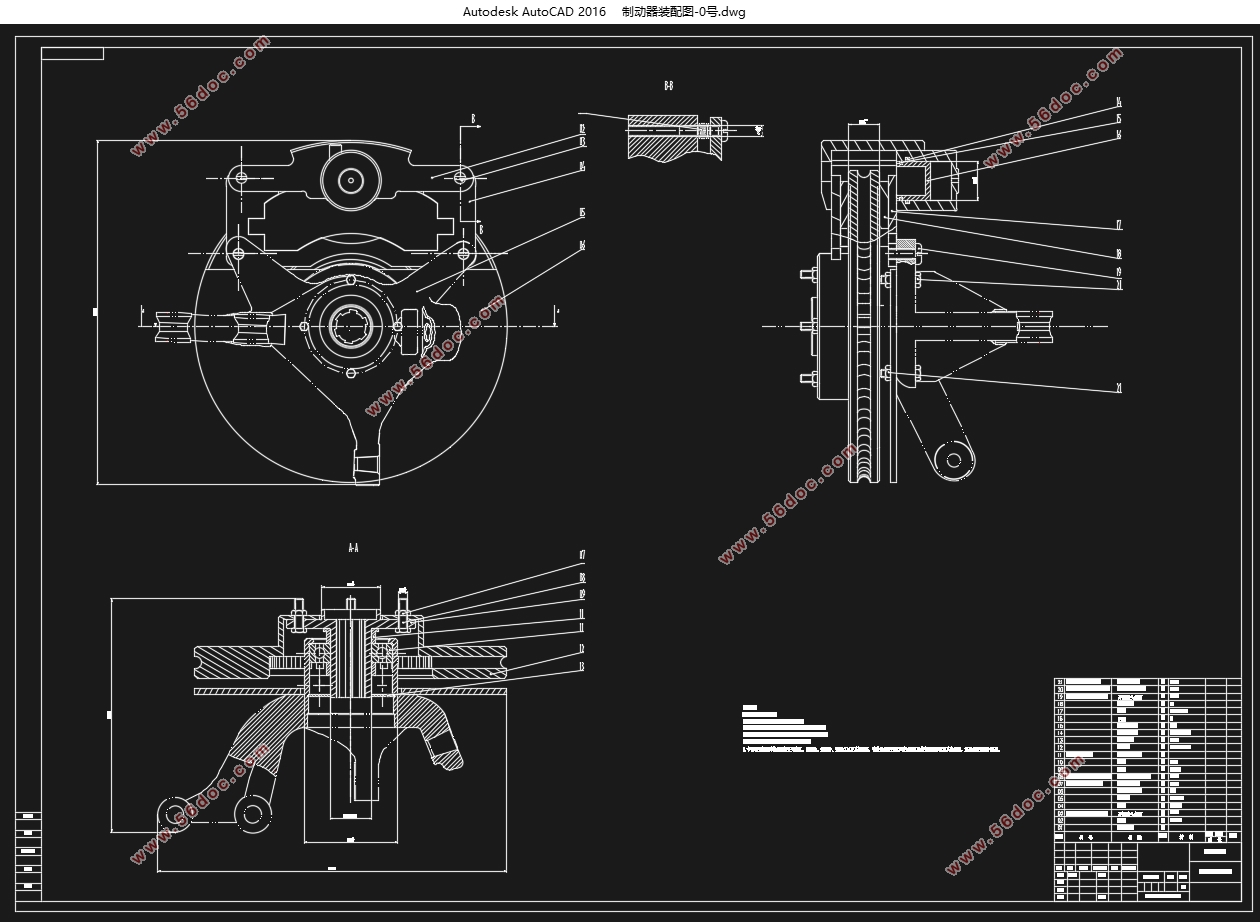Image resolution: width=1260 pixels, height=922 pixels.
Task: Select part balloon number 04 in front view
Action: (582, 167)
